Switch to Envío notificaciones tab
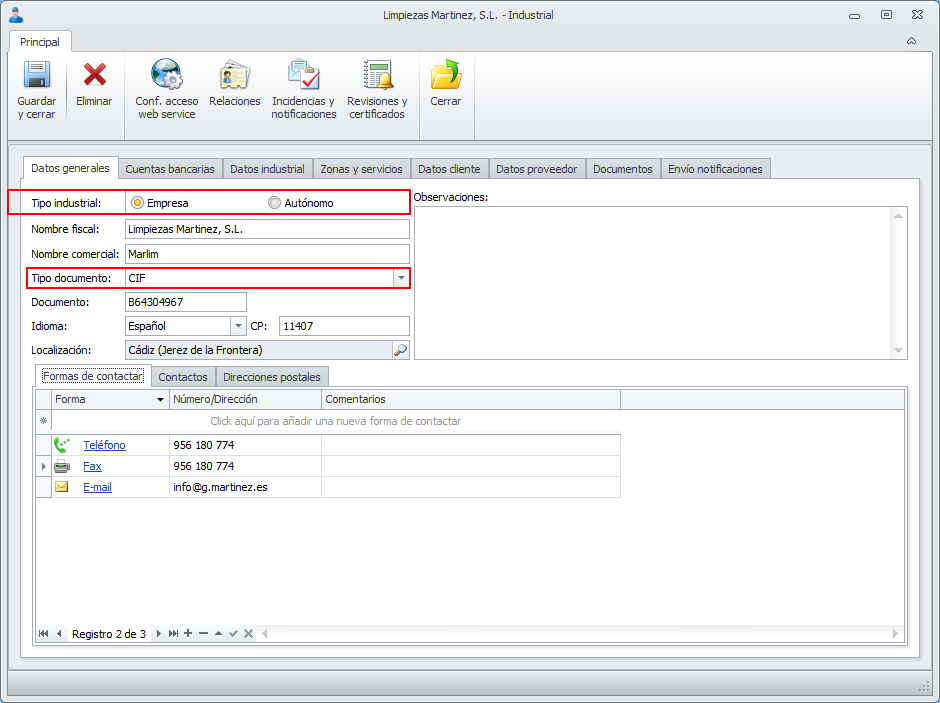The height and width of the screenshot is (703, 940). [715, 169]
